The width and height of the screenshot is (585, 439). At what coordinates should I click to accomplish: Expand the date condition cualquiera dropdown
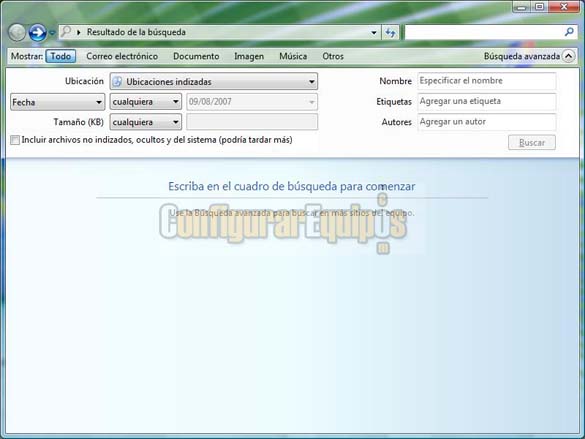[146, 102]
